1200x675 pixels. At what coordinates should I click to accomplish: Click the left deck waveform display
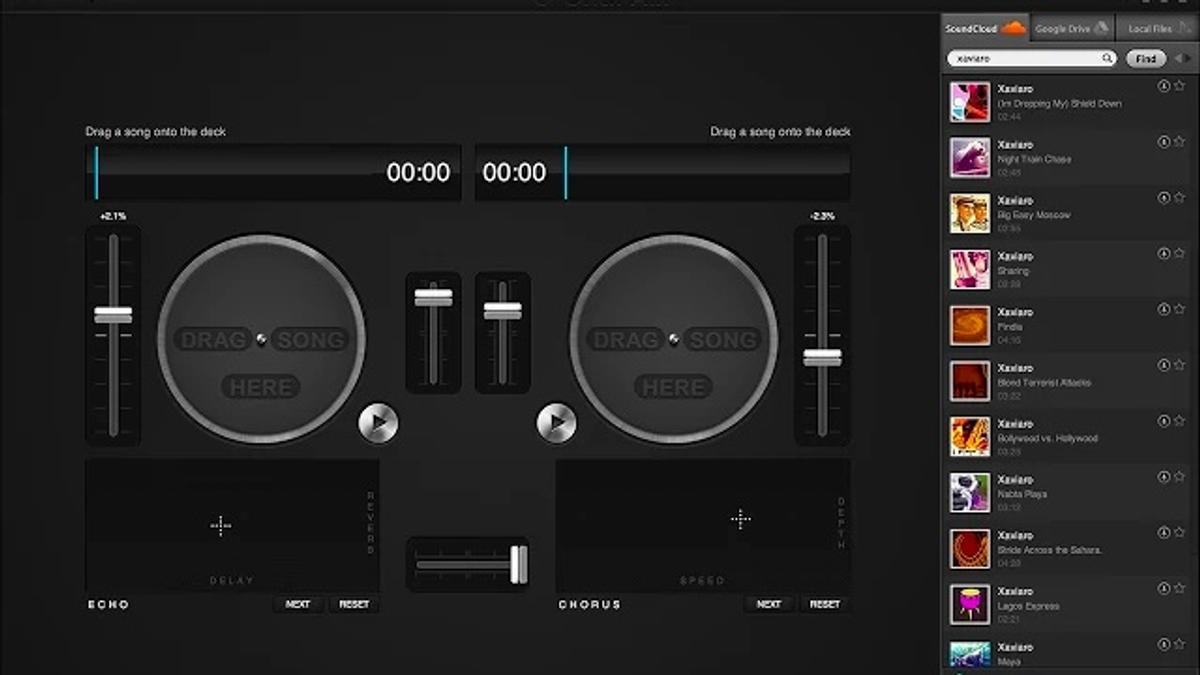click(273, 173)
